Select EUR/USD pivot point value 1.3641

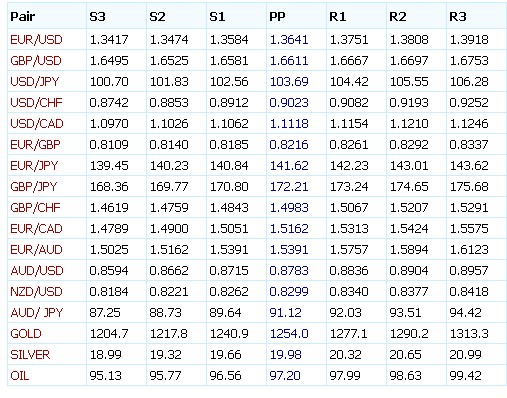[x=289, y=40]
